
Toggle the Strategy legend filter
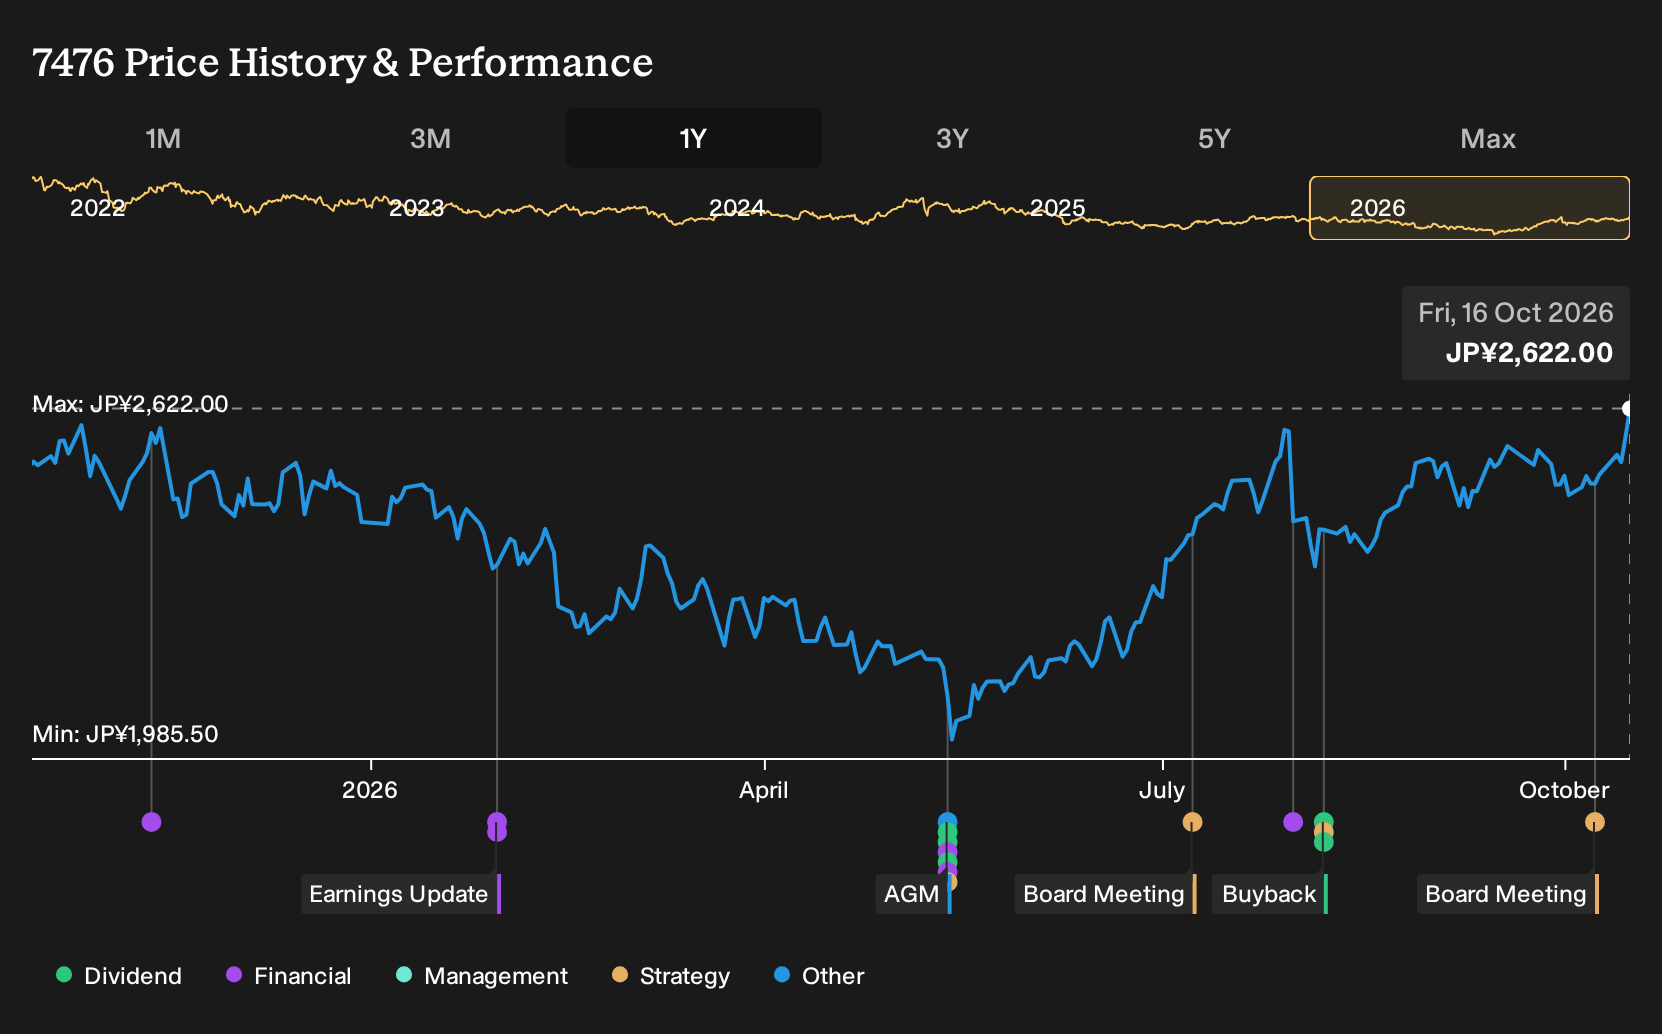click(671, 976)
